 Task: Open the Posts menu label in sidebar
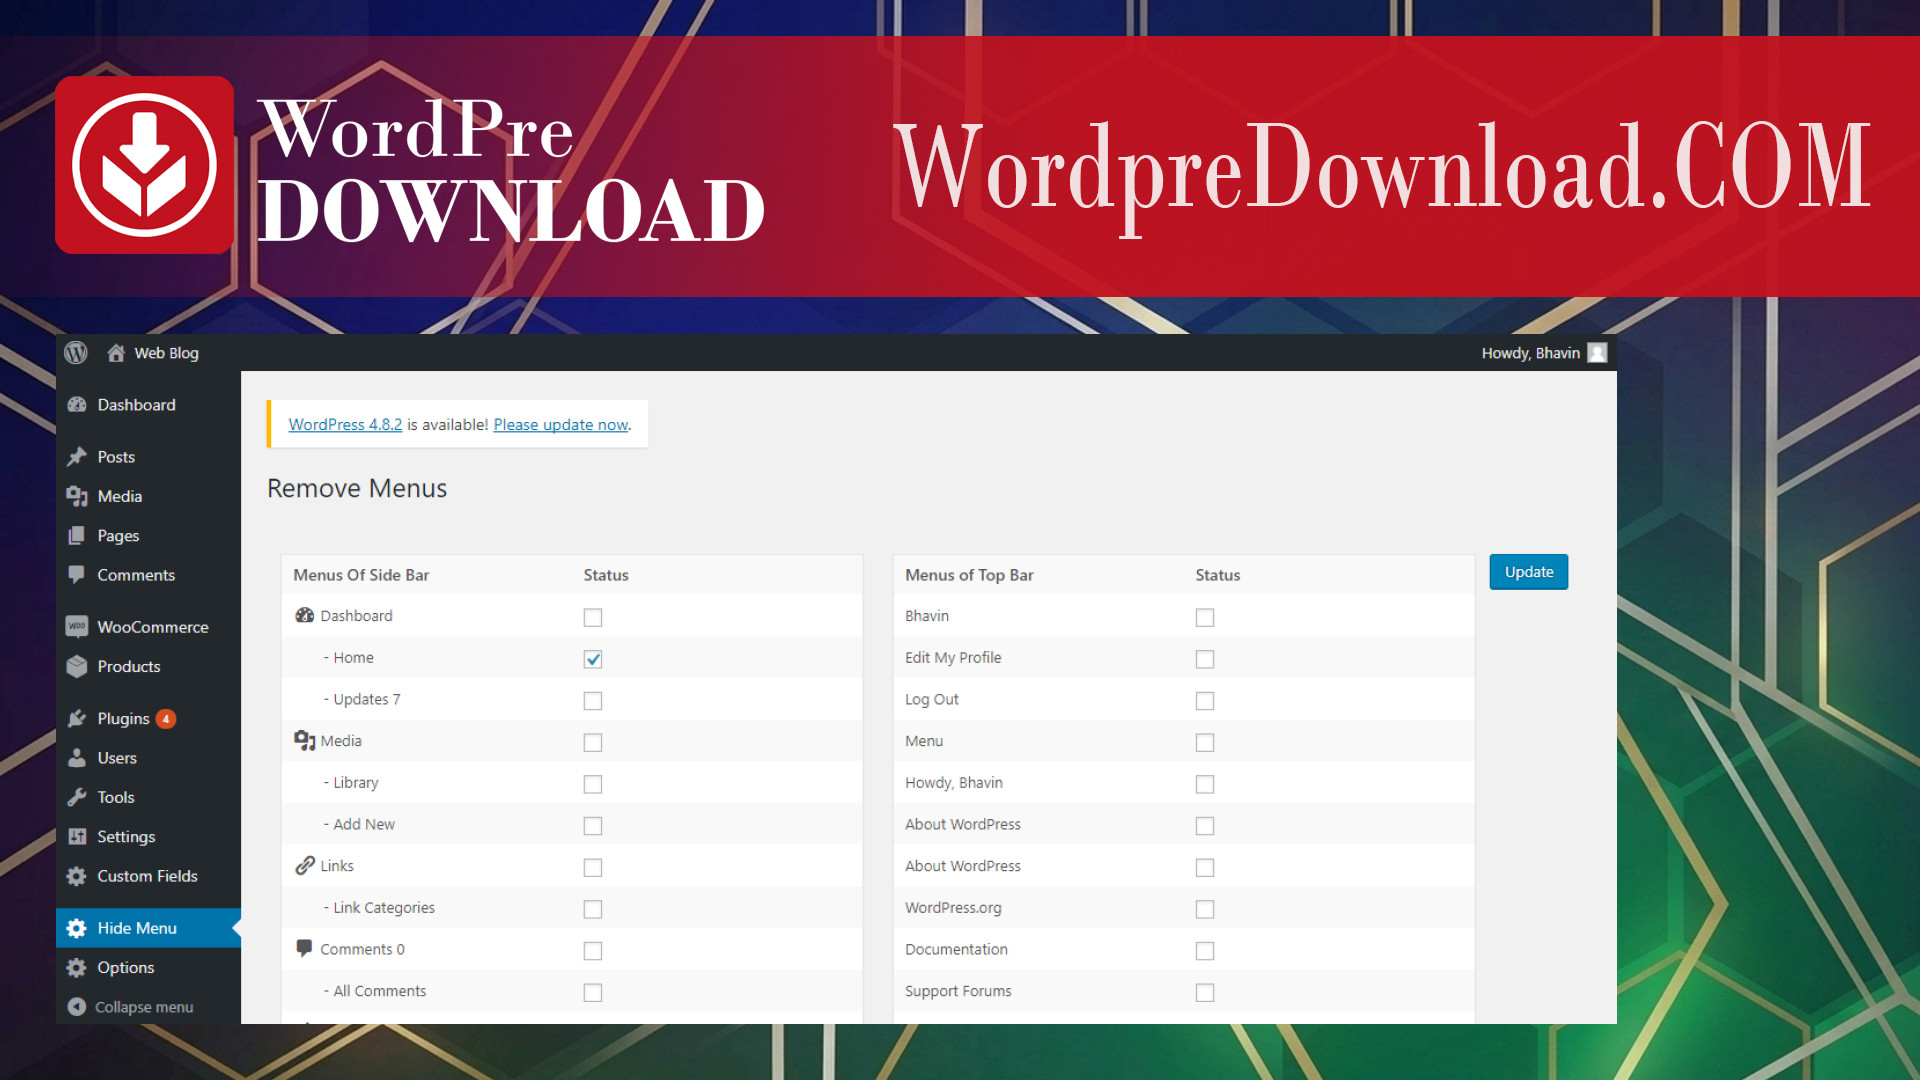click(x=116, y=457)
